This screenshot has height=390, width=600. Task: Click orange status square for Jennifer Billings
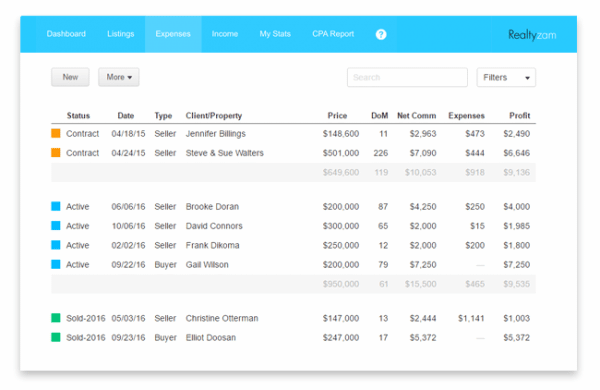pos(56,133)
